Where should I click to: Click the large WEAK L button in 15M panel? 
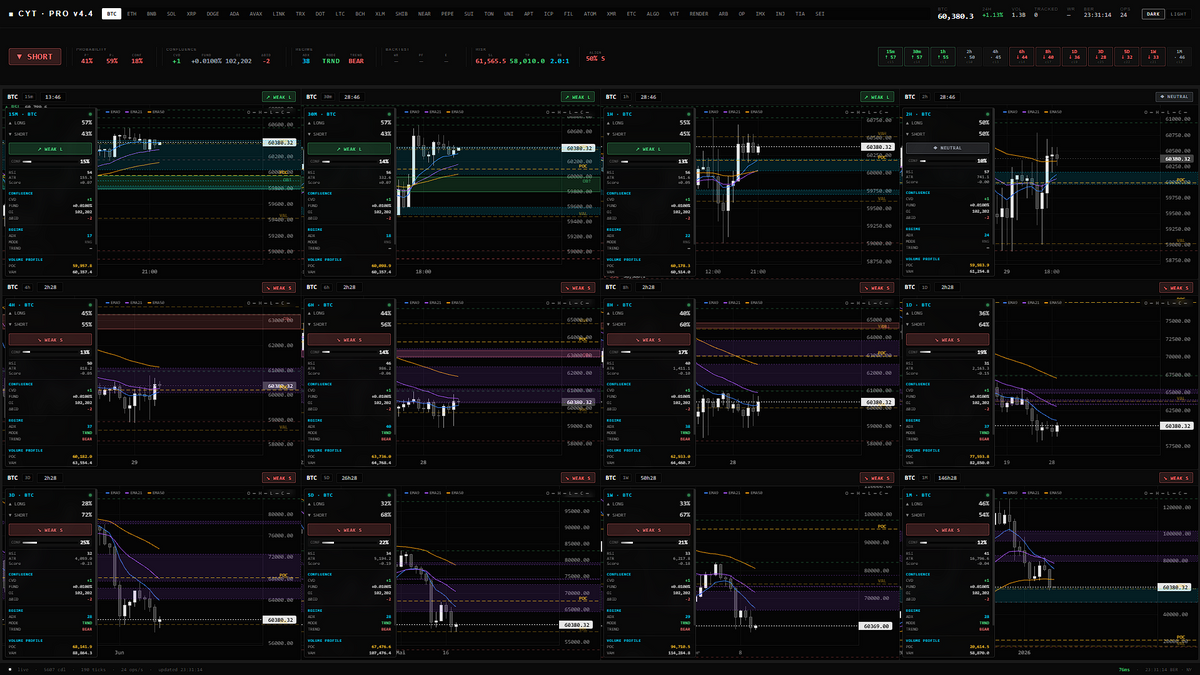pos(50,148)
